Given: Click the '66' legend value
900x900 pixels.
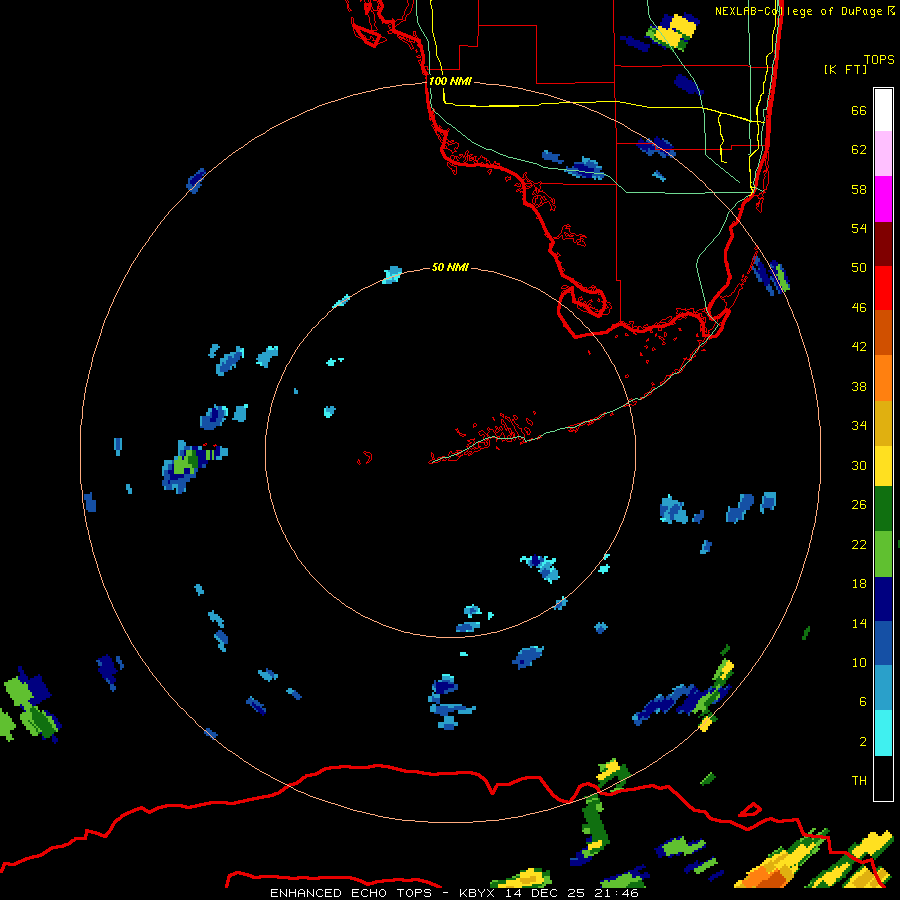Looking at the screenshot, I should (859, 110).
